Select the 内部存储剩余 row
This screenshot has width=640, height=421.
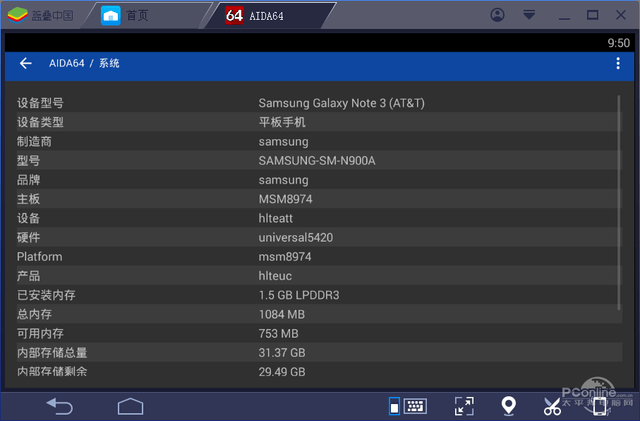pos(319,372)
